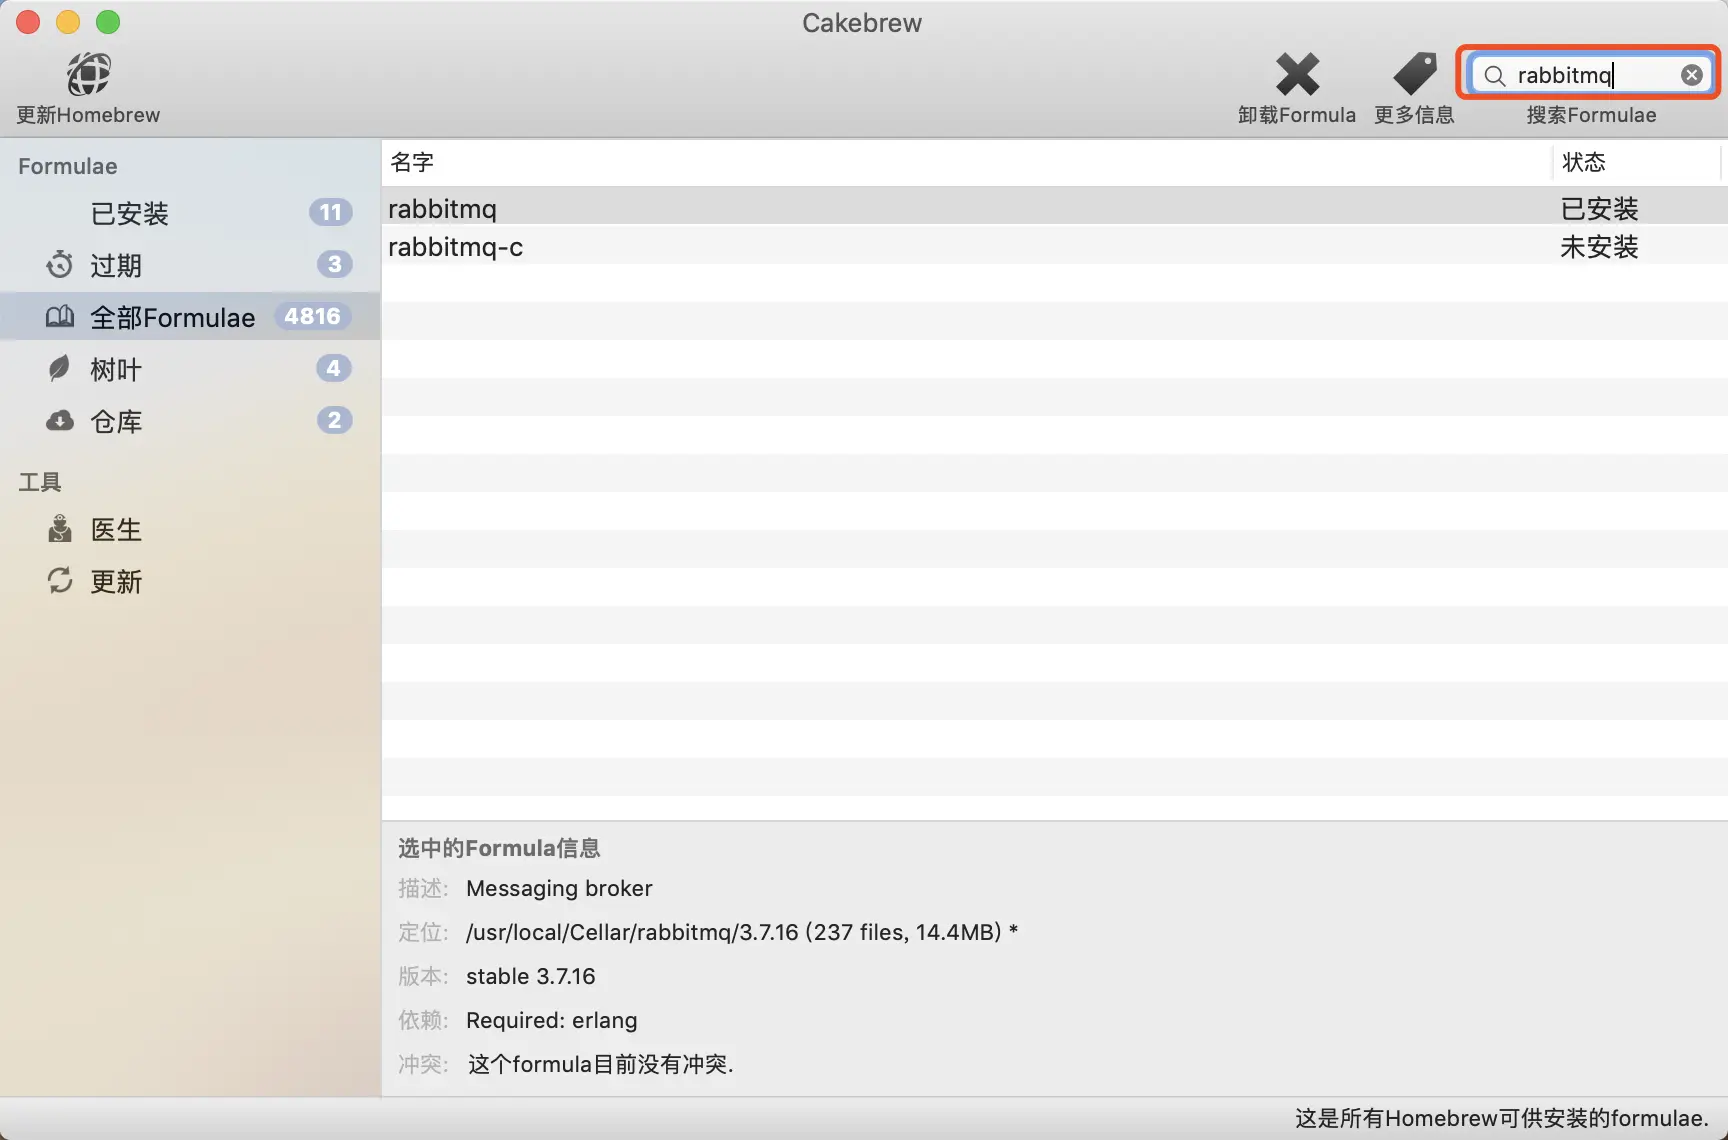Minimize the Cakebrew window
This screenshot has width=1728, height=1140.
(68, 22)
